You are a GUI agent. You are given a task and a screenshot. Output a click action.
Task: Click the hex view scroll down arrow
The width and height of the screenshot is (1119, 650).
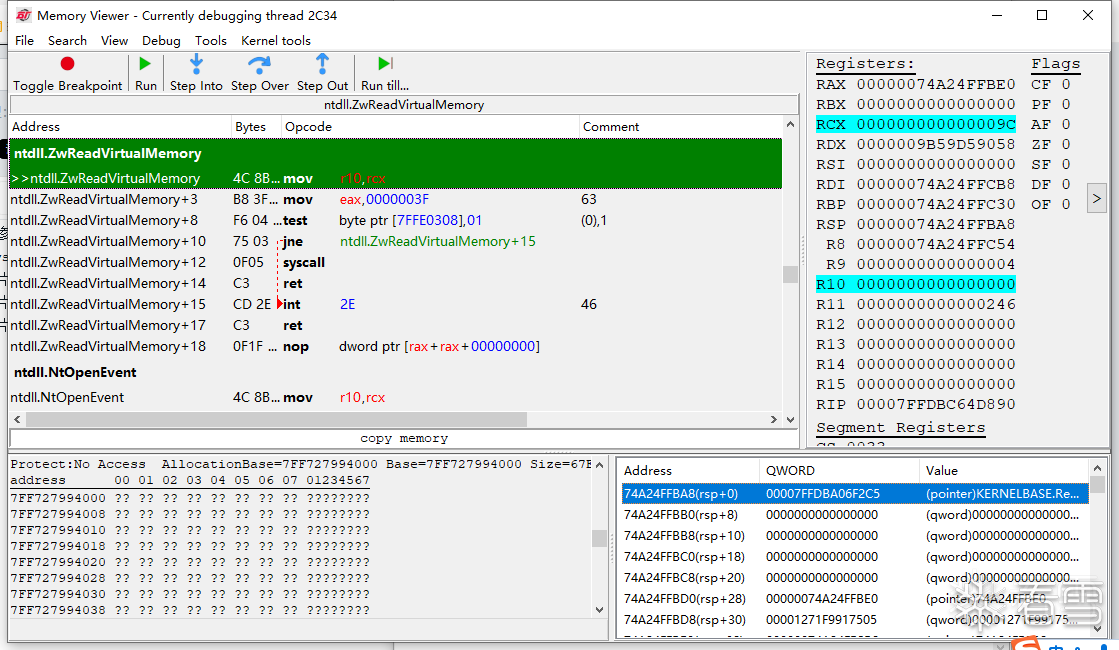click(x=599, y=610)
